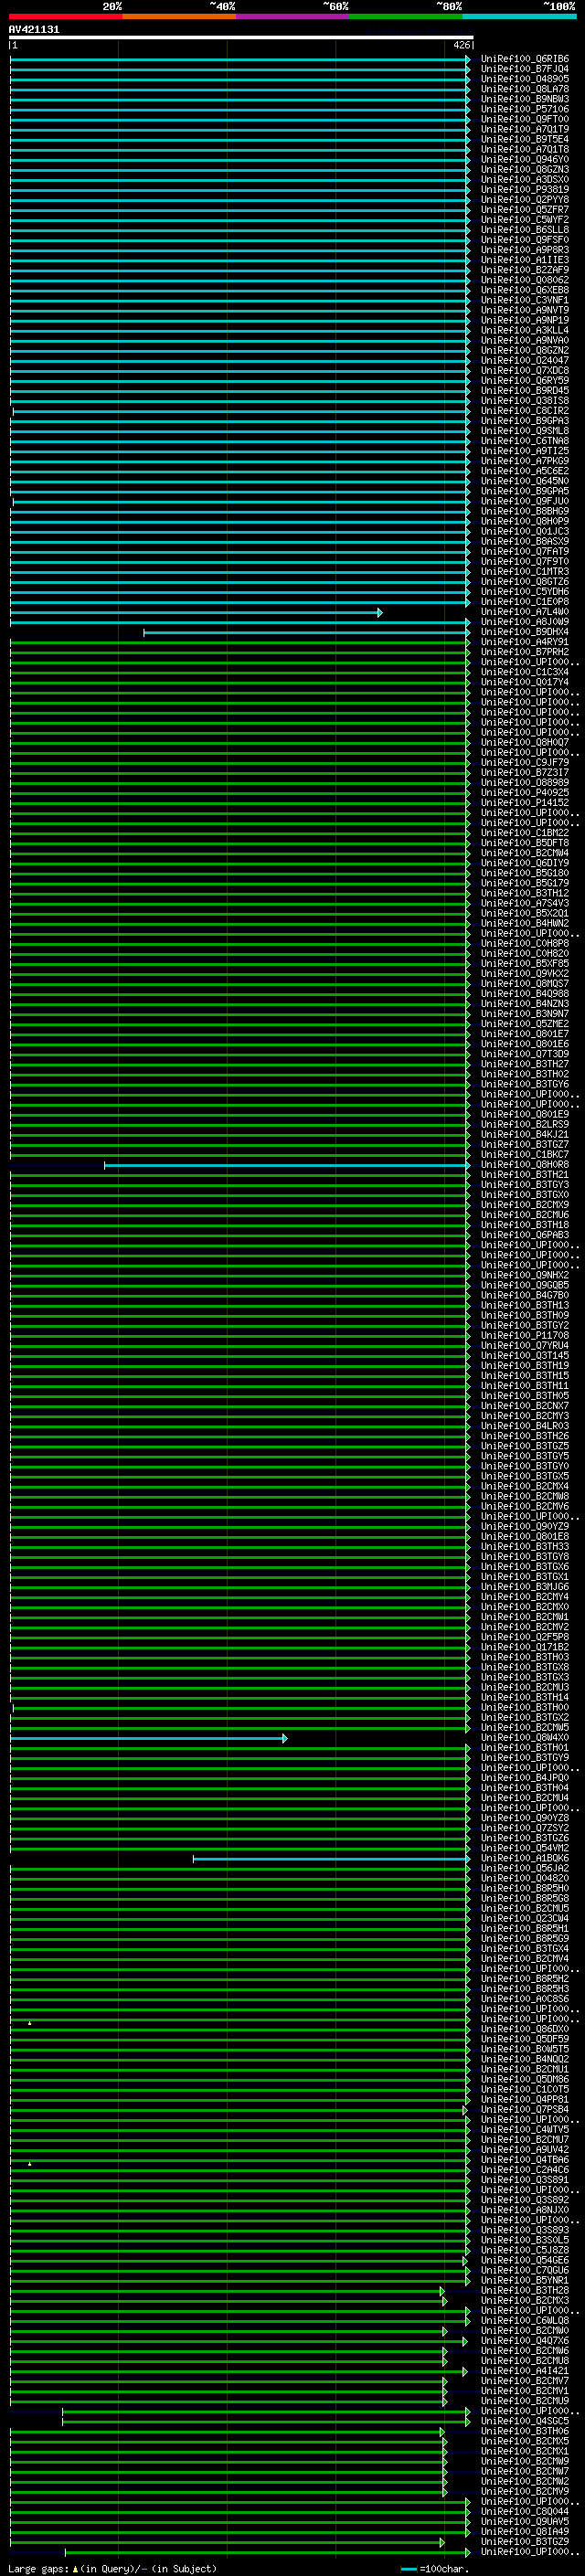
Task: Select the UniRef100_A7L4W0 label
Action: coord(524,612)
